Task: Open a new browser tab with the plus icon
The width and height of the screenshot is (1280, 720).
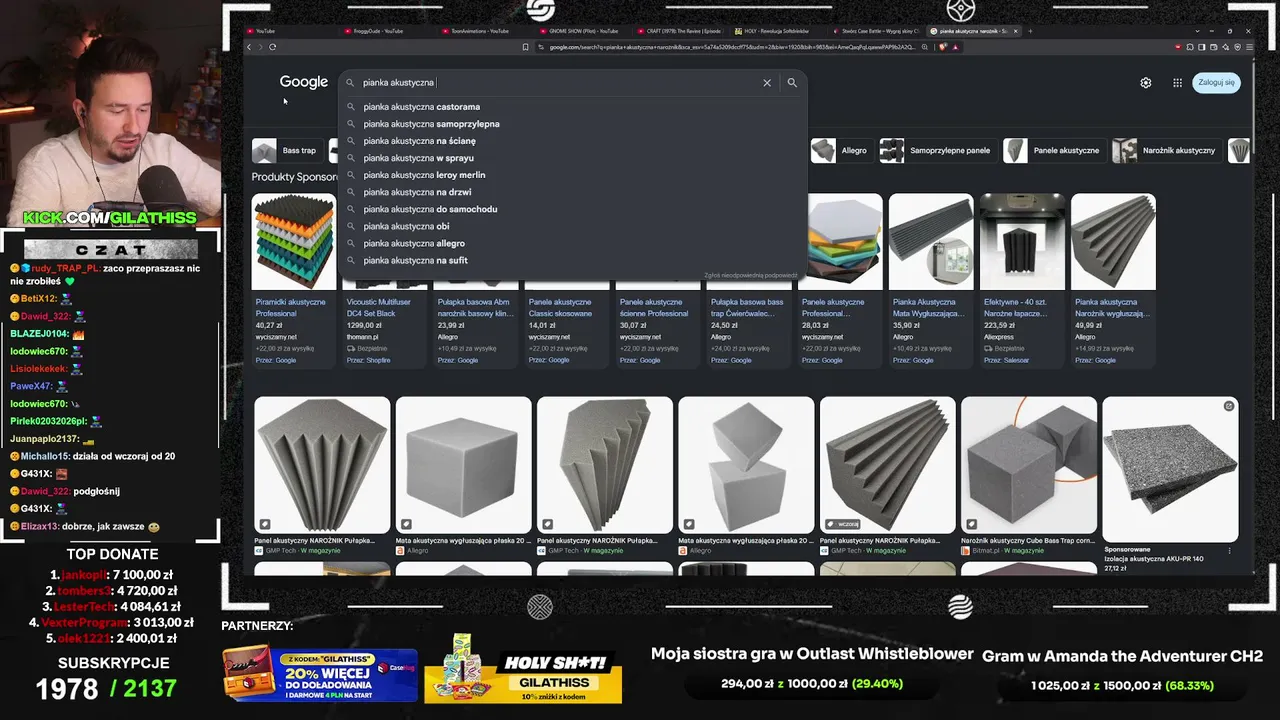Action: (1031, 31)
